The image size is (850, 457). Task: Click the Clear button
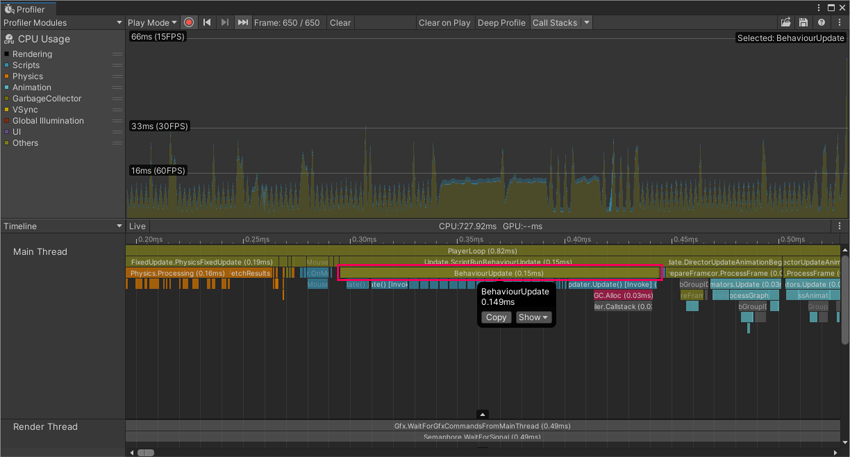(340, 22)
